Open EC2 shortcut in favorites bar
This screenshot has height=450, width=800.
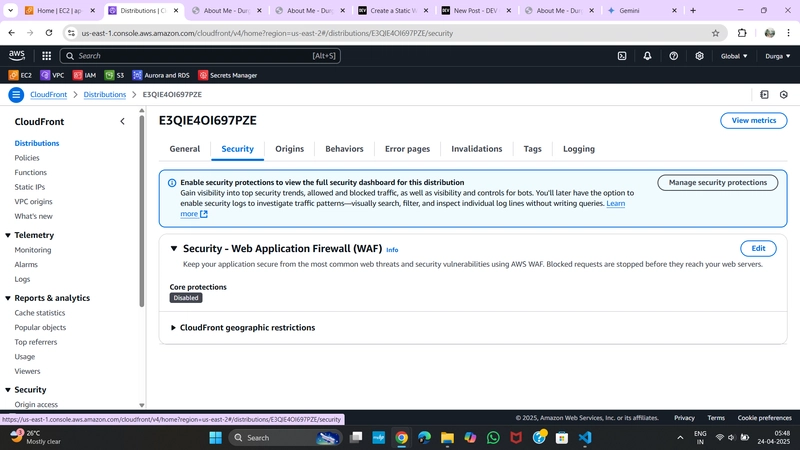pos(20,75)
